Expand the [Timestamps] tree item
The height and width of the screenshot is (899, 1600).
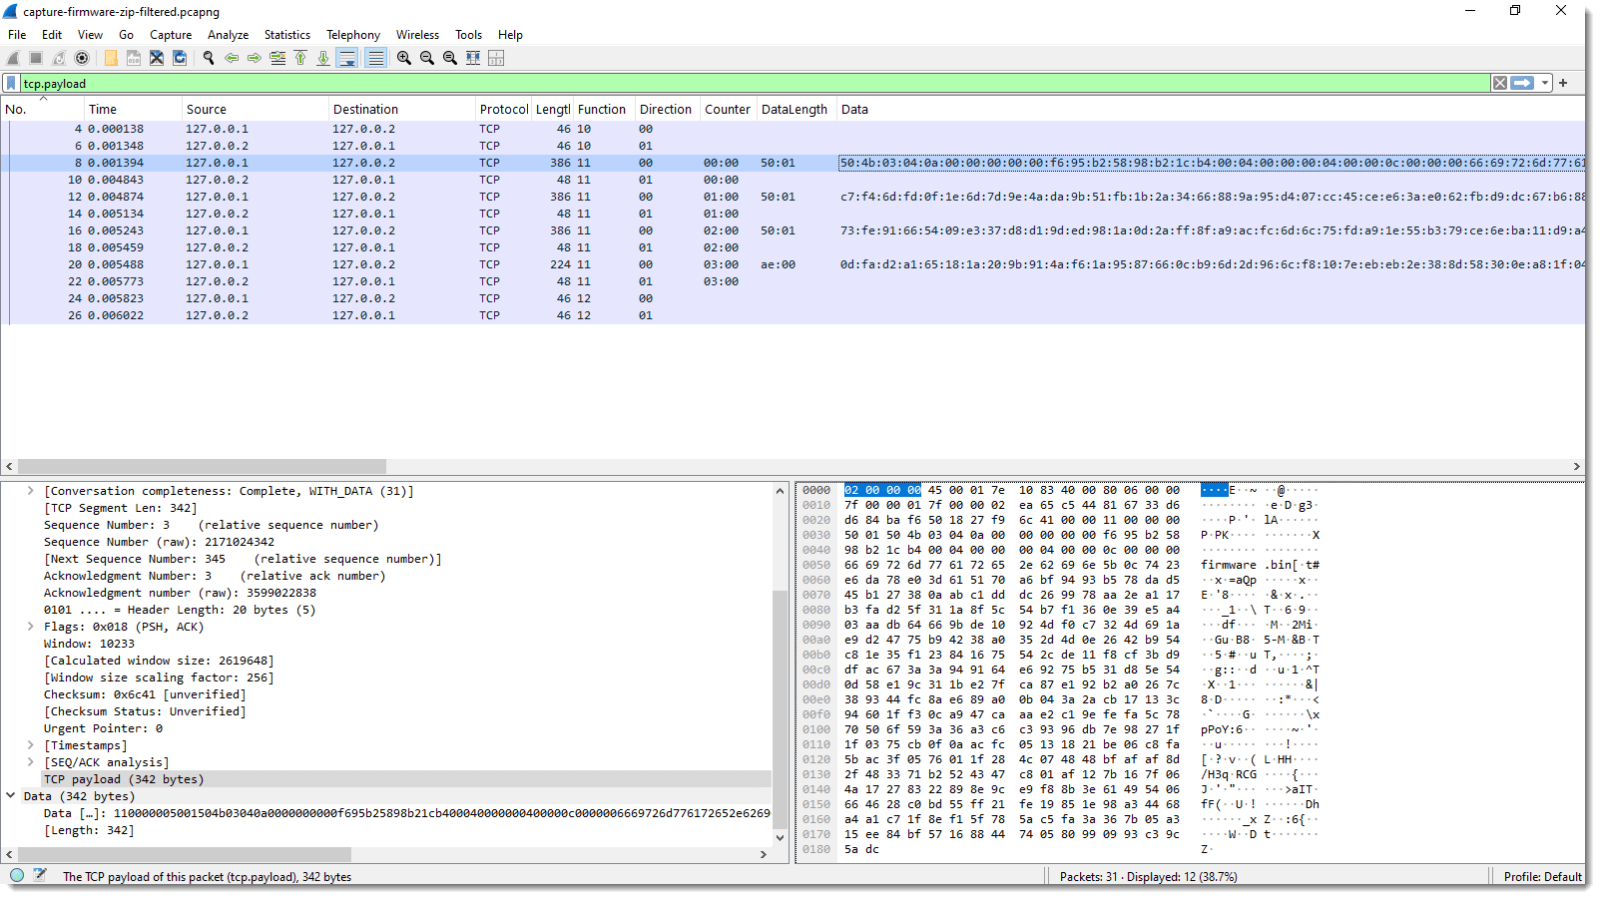(30, 745)
